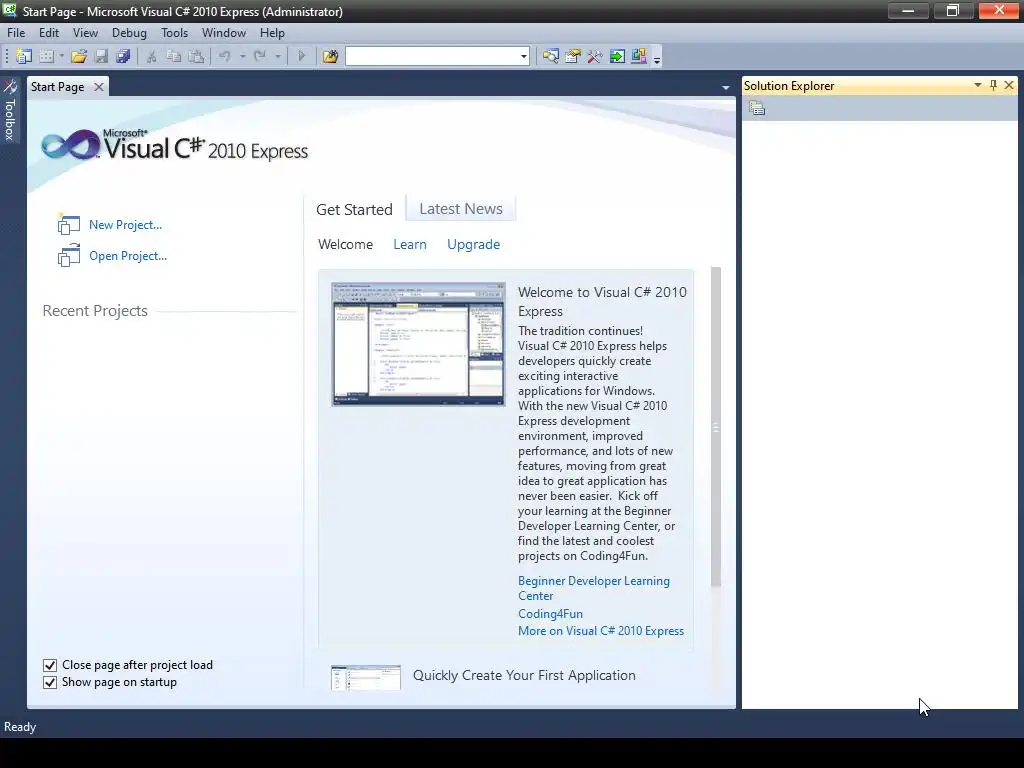Click the Start Page green arrow icon
1024x768 pixels.
pos(617,57)
